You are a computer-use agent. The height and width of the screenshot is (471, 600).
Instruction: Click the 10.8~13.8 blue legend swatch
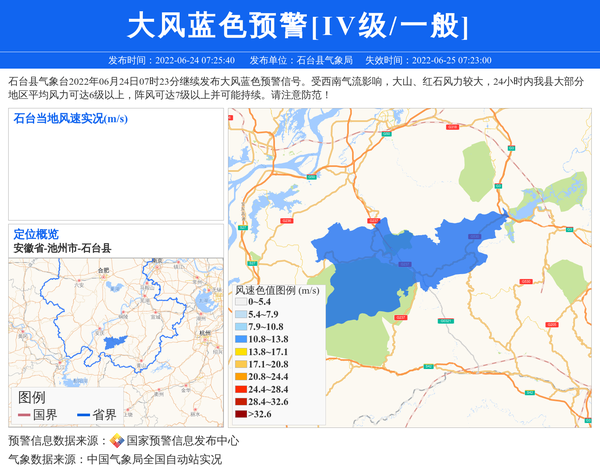click(x=240, y=339)
